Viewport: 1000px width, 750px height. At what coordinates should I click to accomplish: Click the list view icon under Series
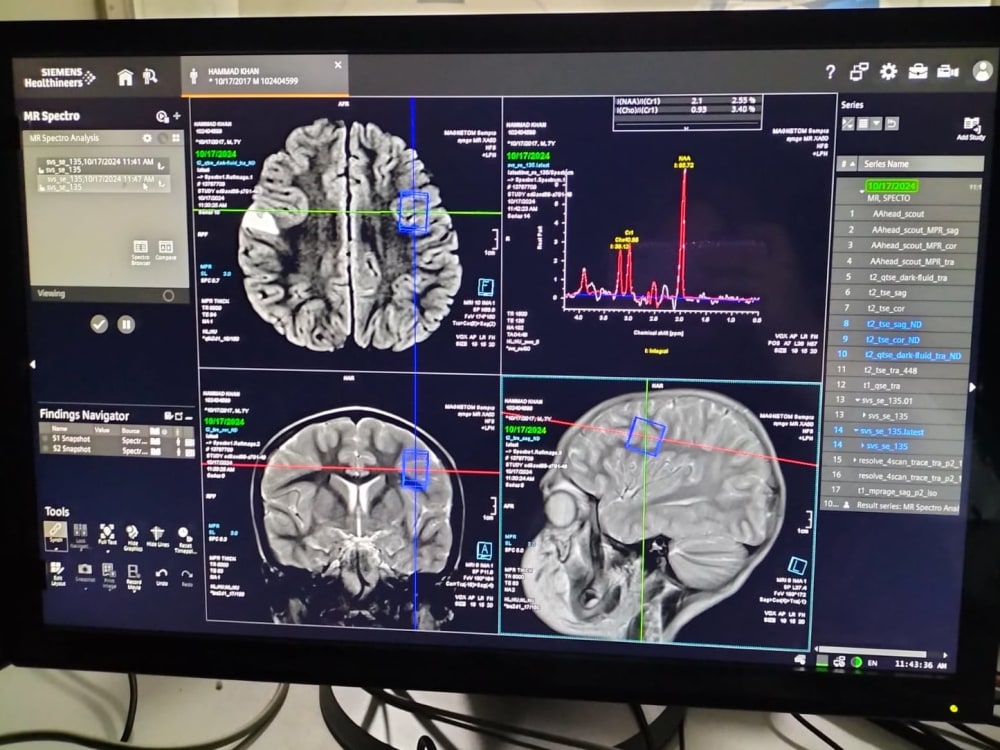pyautogui.click(x=862, y=124)
